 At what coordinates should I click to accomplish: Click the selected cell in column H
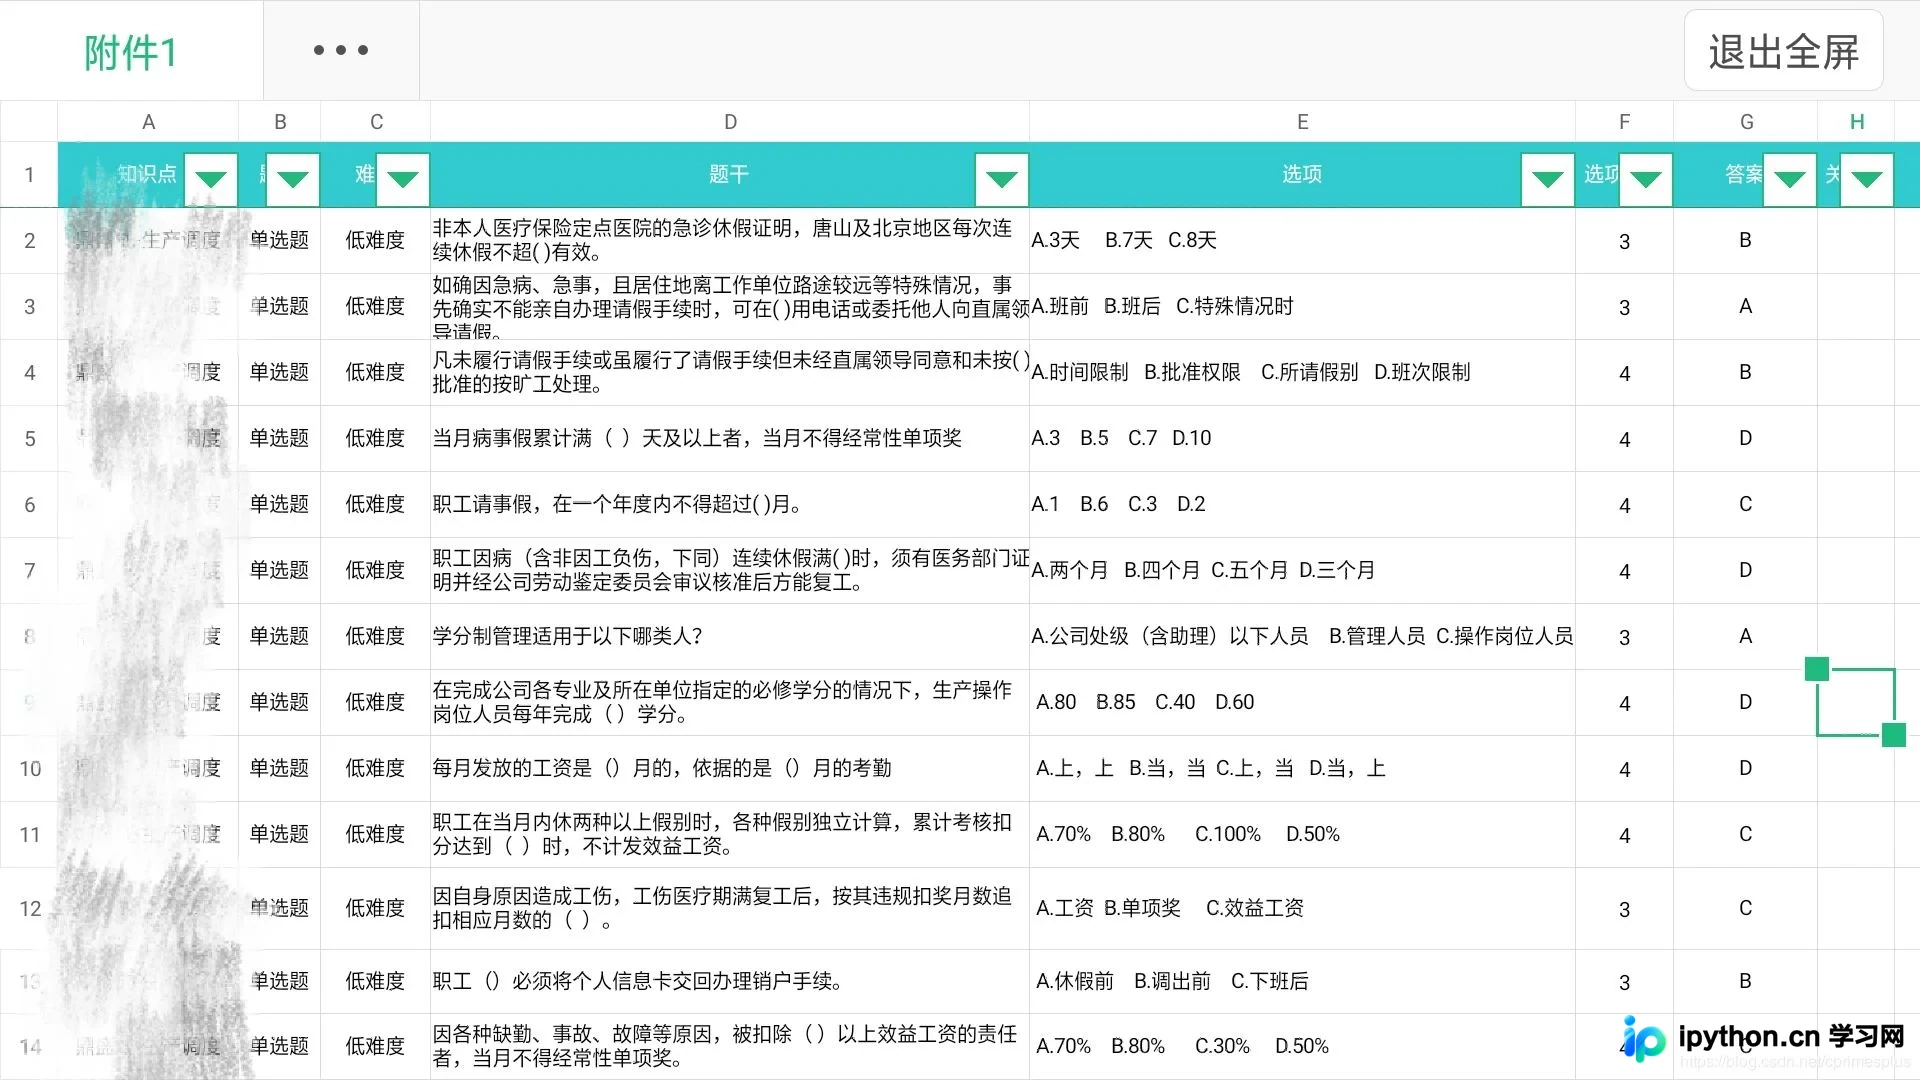point(1856,702)
